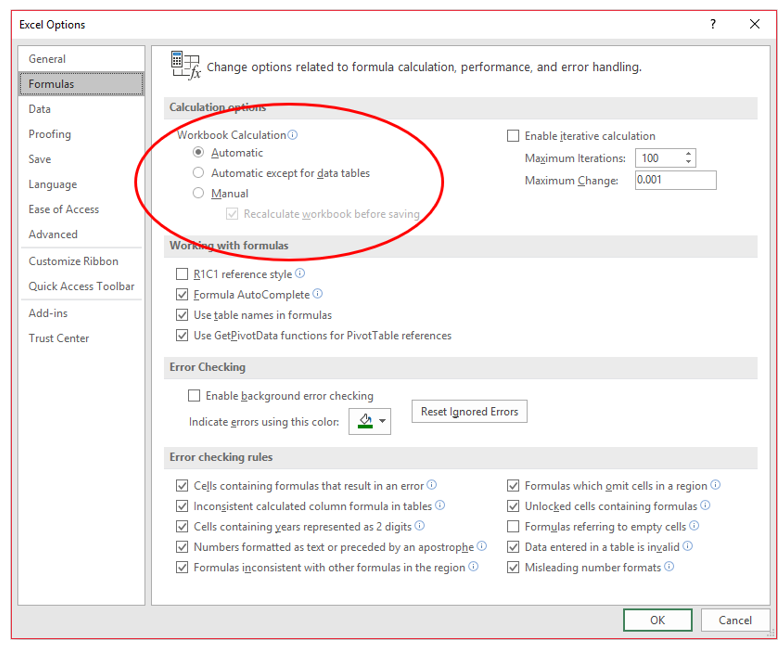Close the Excel Options dialog
Viewport: 783px width, 664px height.
[755, 24]
